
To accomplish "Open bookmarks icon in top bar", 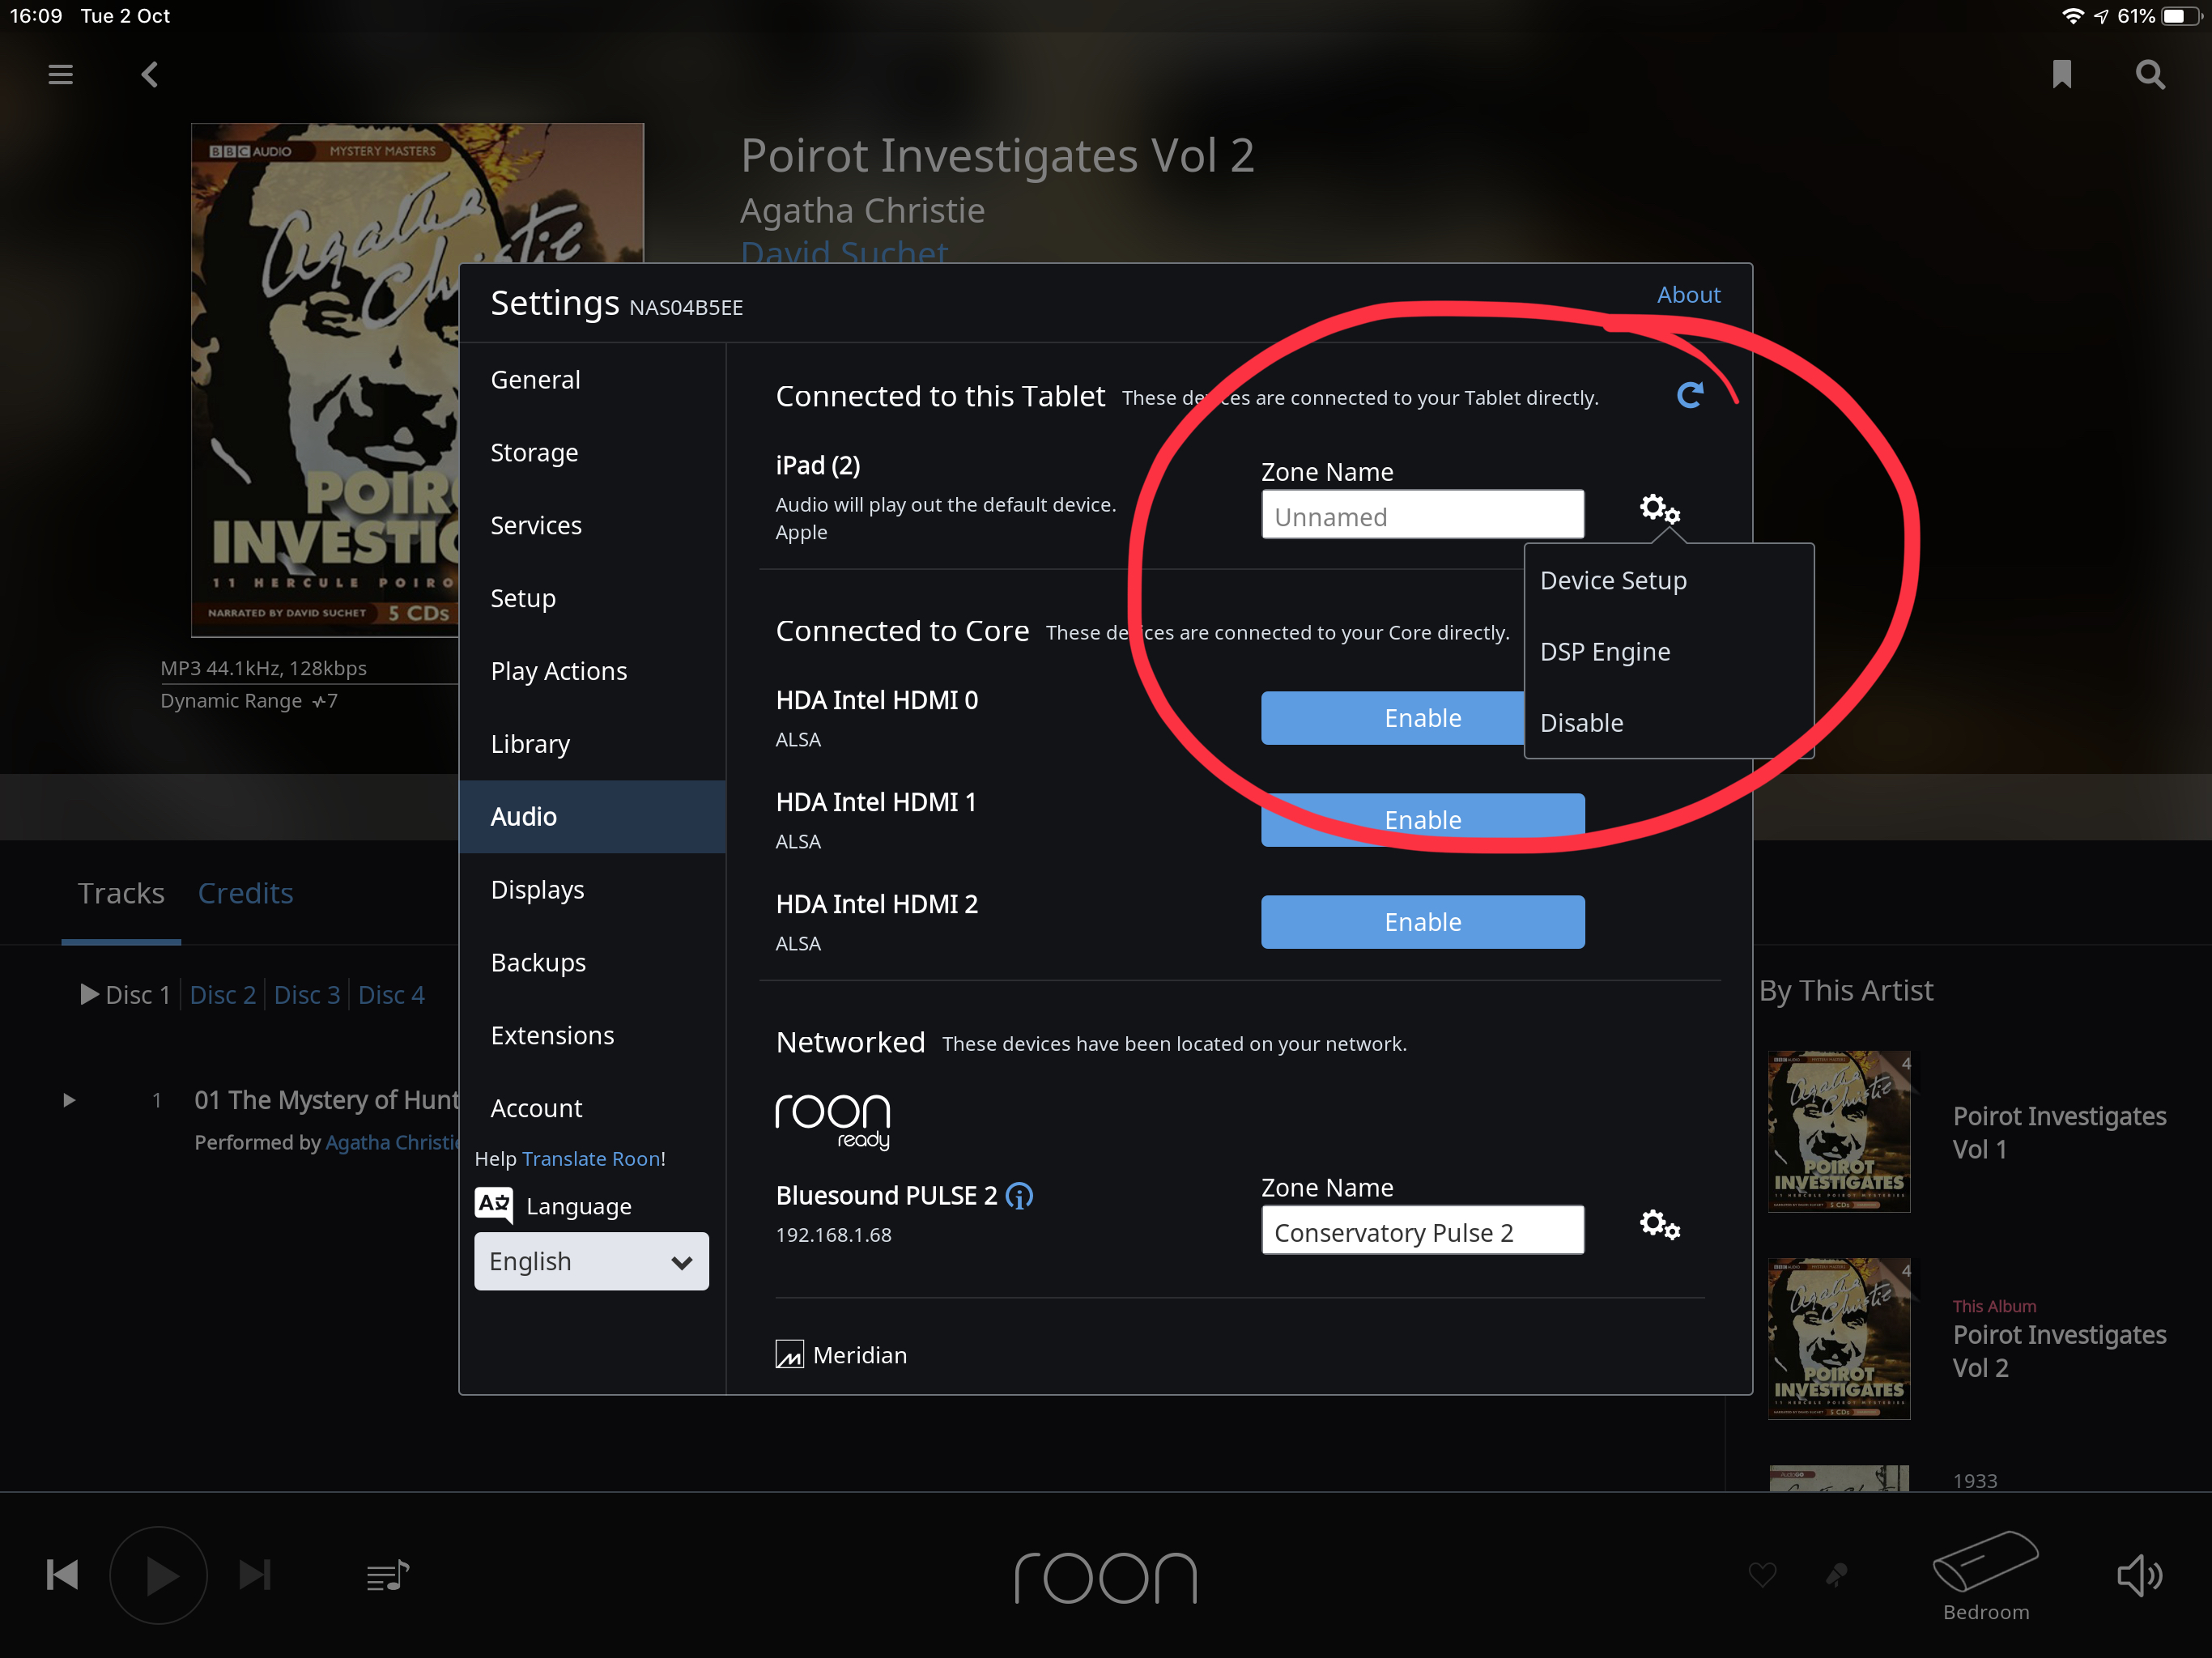I will [x=2061, y=74].
